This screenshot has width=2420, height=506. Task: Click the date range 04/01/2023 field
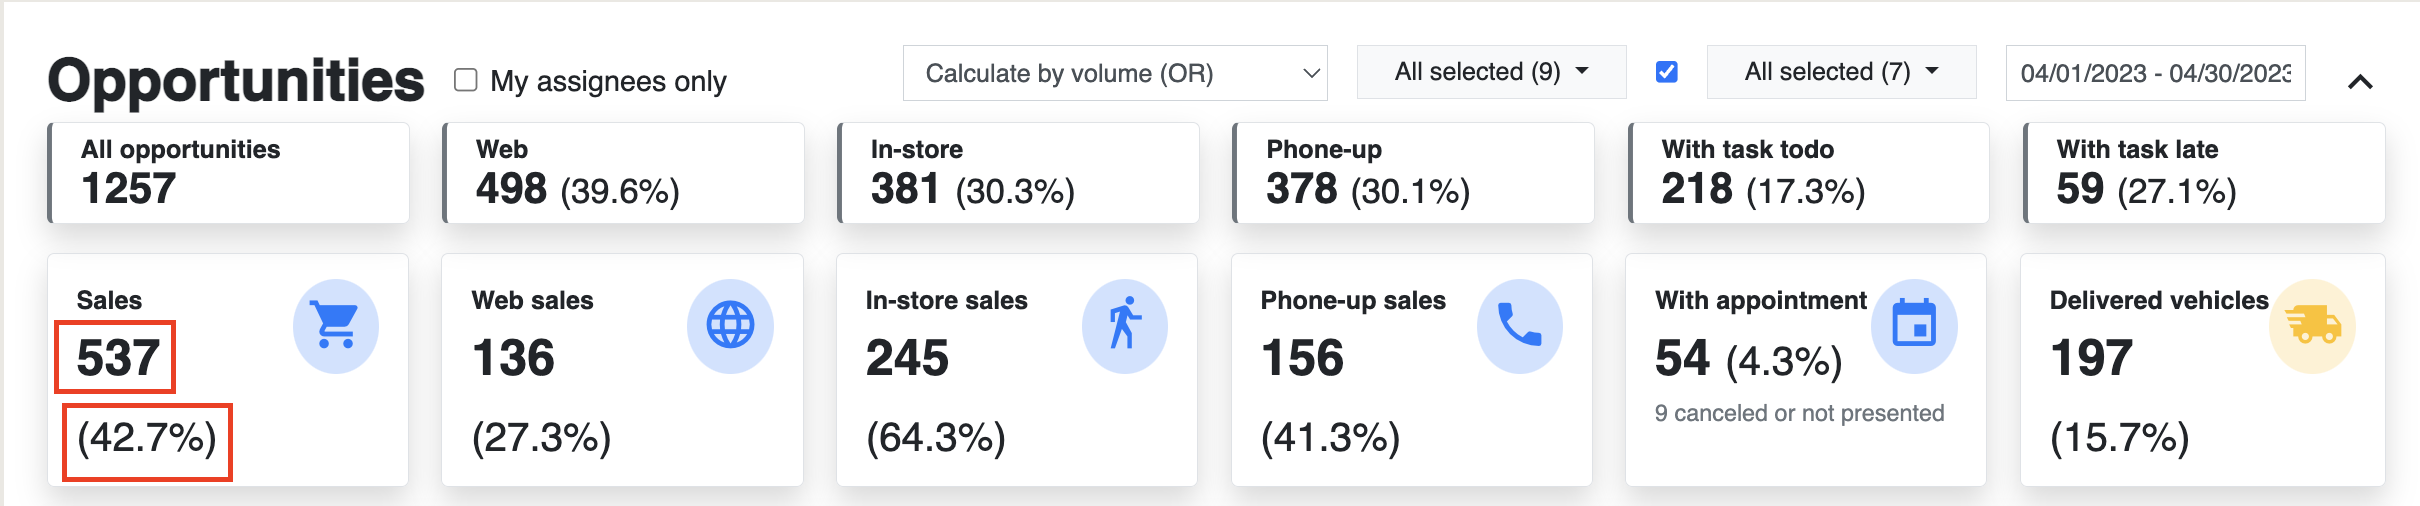click(x=2155, y=73)
